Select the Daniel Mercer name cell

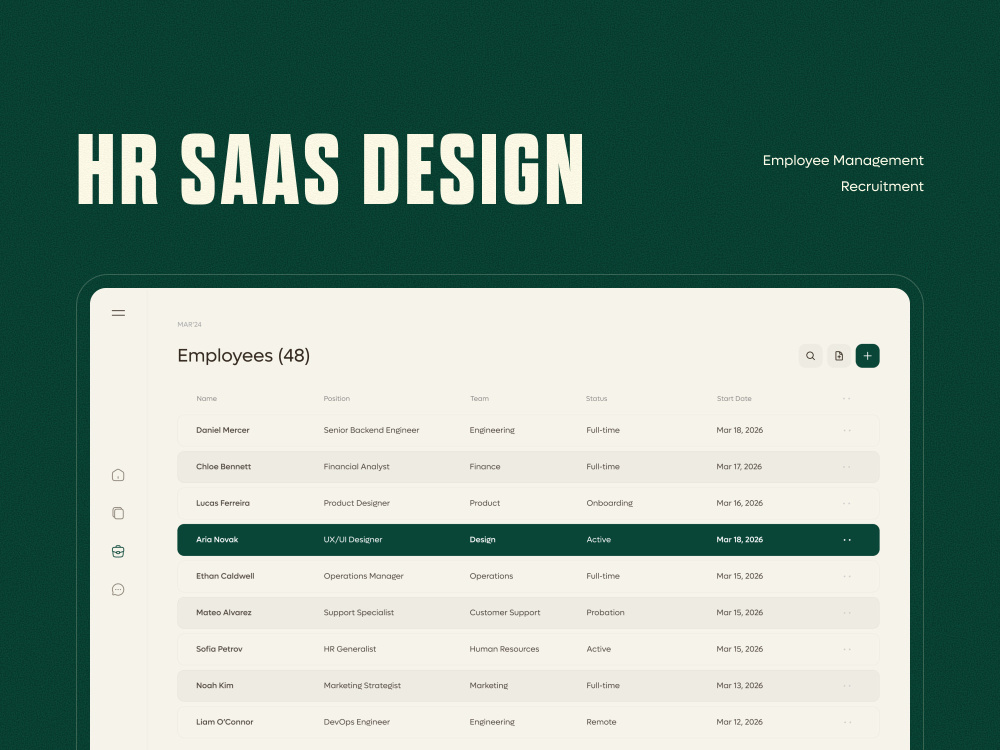pos(223,430)
